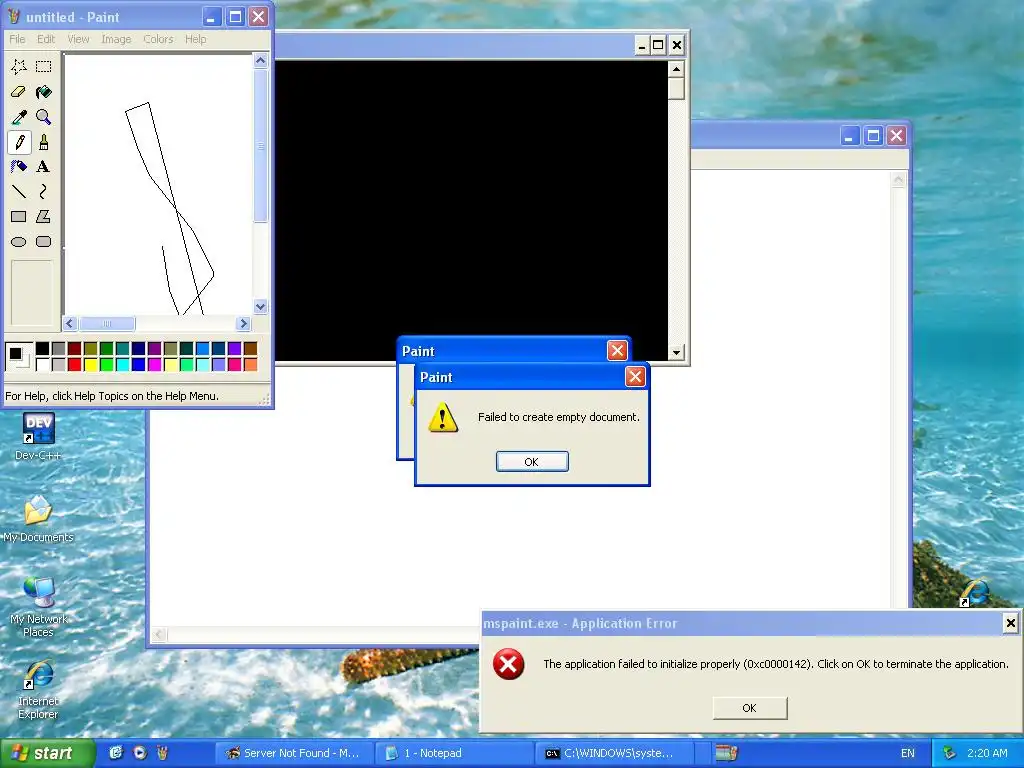1024x768 pixels.
Task: Pick the black swatch in the palette
Action: click(42, 349)
